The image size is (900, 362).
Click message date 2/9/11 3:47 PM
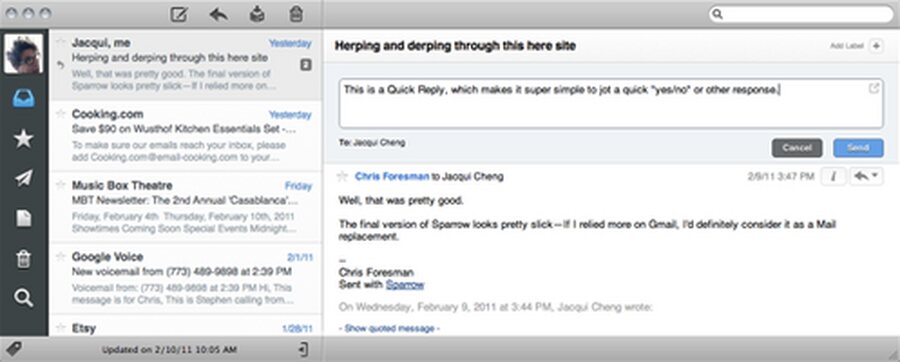781,177
